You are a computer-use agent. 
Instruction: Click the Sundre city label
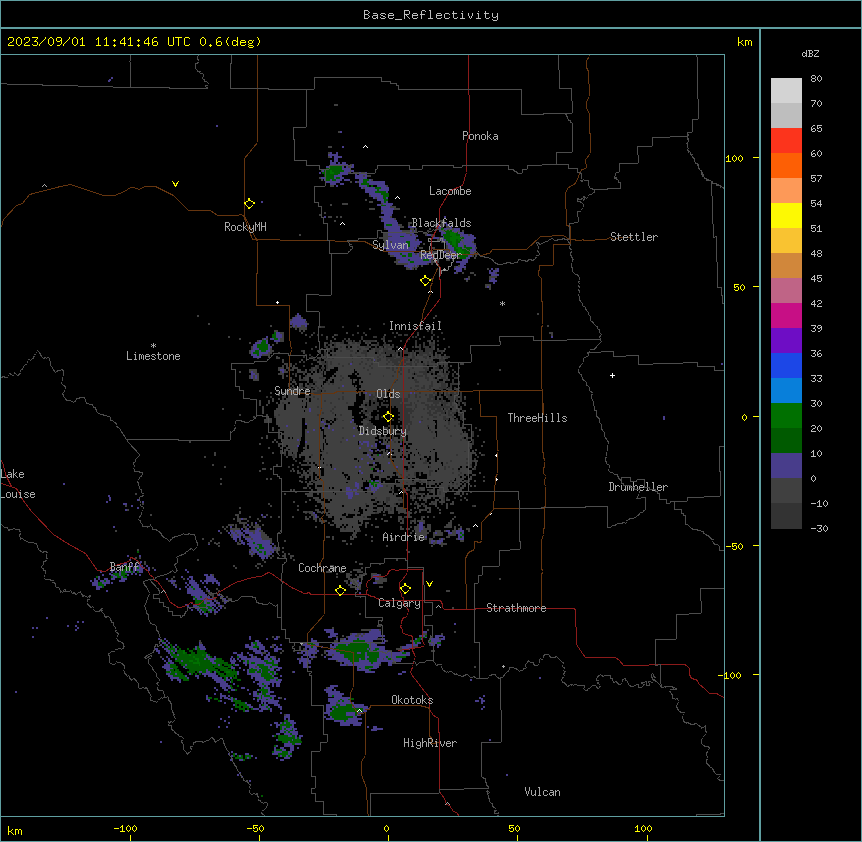pyautogui.click(x=292, y=391)
